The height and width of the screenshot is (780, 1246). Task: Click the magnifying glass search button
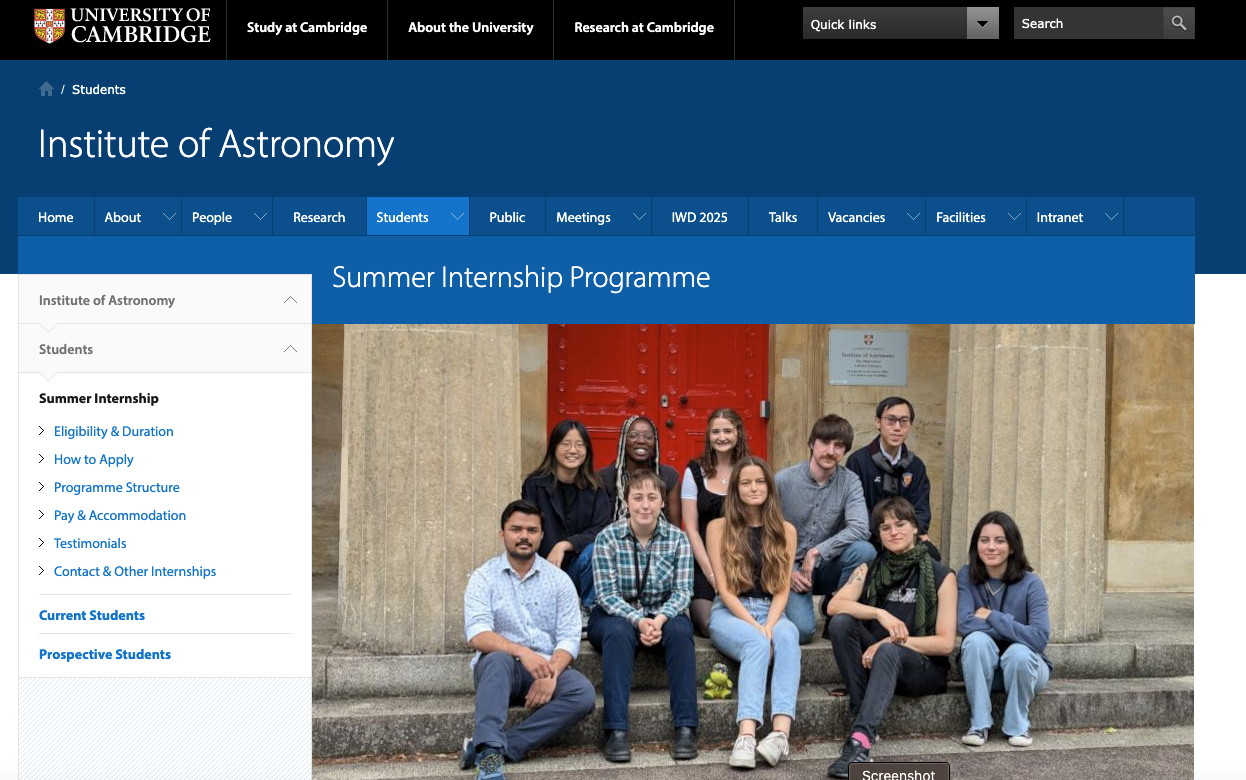1179,23
